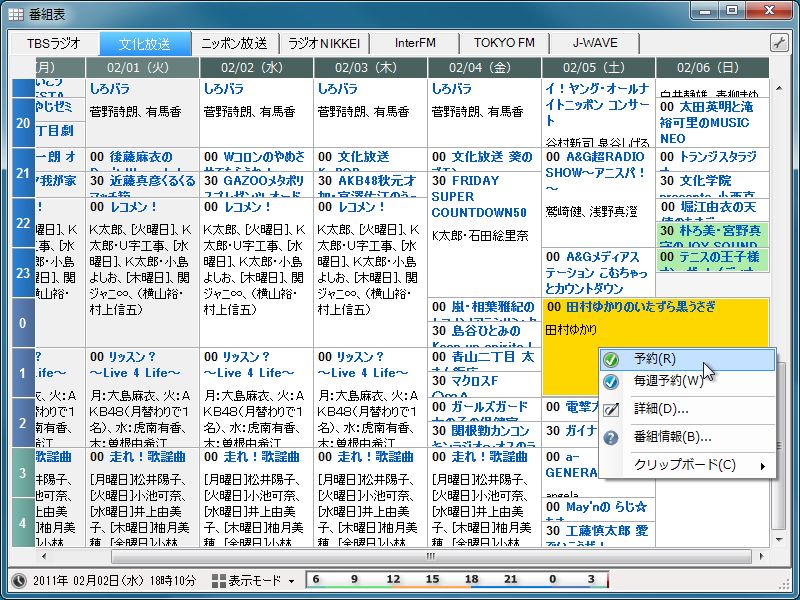
Task: Open the 表示モード dropdown arrow
Action: (x=291, y=581)
